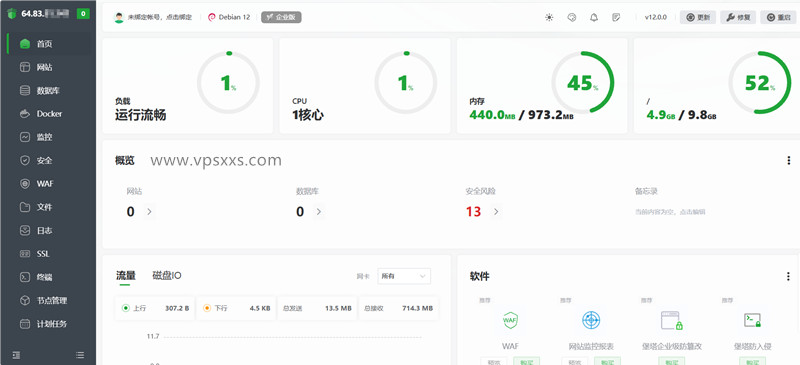Image resolution: width=800 pixels, height=365 pixels.
Task: Click the 数据库 database stack icon
Action: click(25, 90)
